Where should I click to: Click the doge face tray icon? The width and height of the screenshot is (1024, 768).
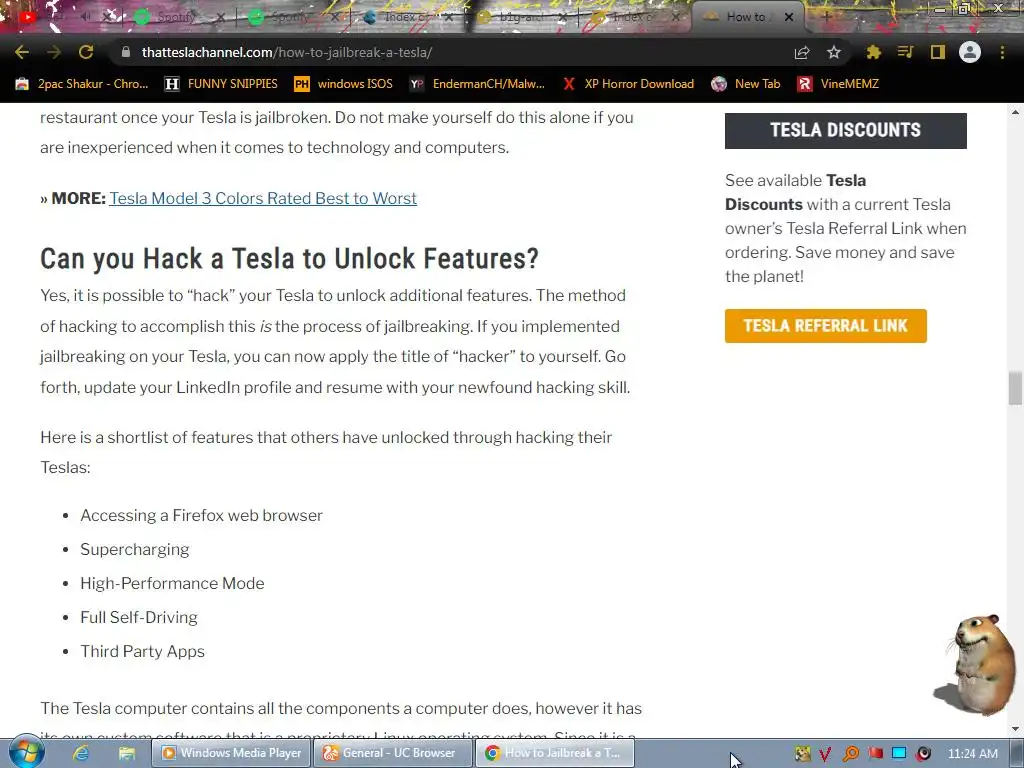pos(803,753)
